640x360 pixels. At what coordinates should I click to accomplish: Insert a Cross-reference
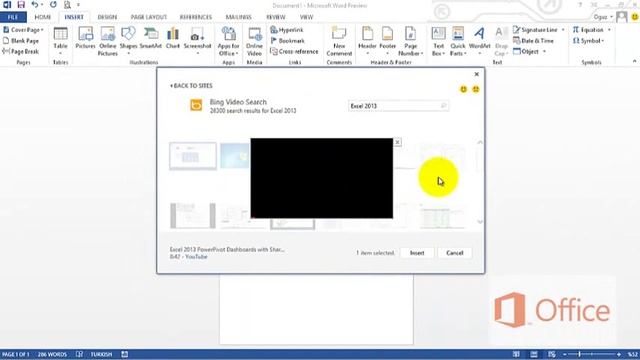pyautogui.click(x=294, y=51)
